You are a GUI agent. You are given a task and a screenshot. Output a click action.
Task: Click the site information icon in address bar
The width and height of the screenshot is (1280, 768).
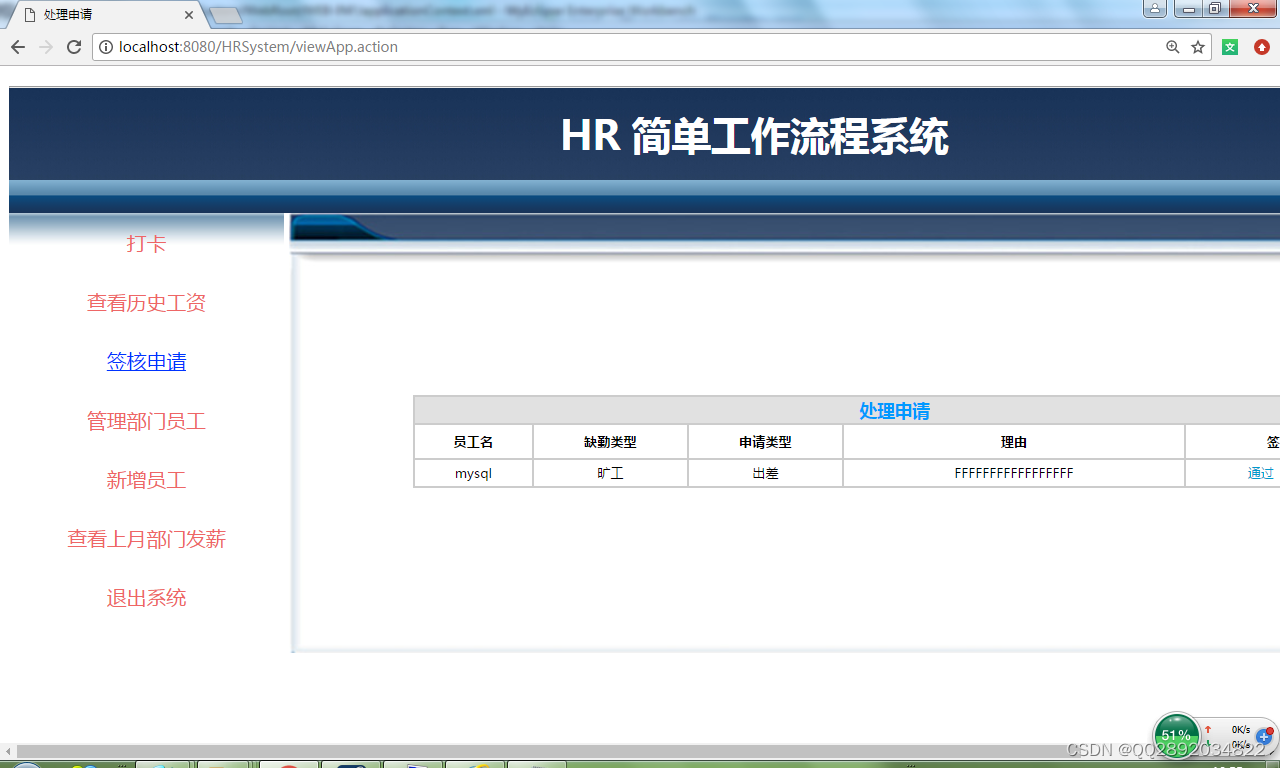point(104,46)
